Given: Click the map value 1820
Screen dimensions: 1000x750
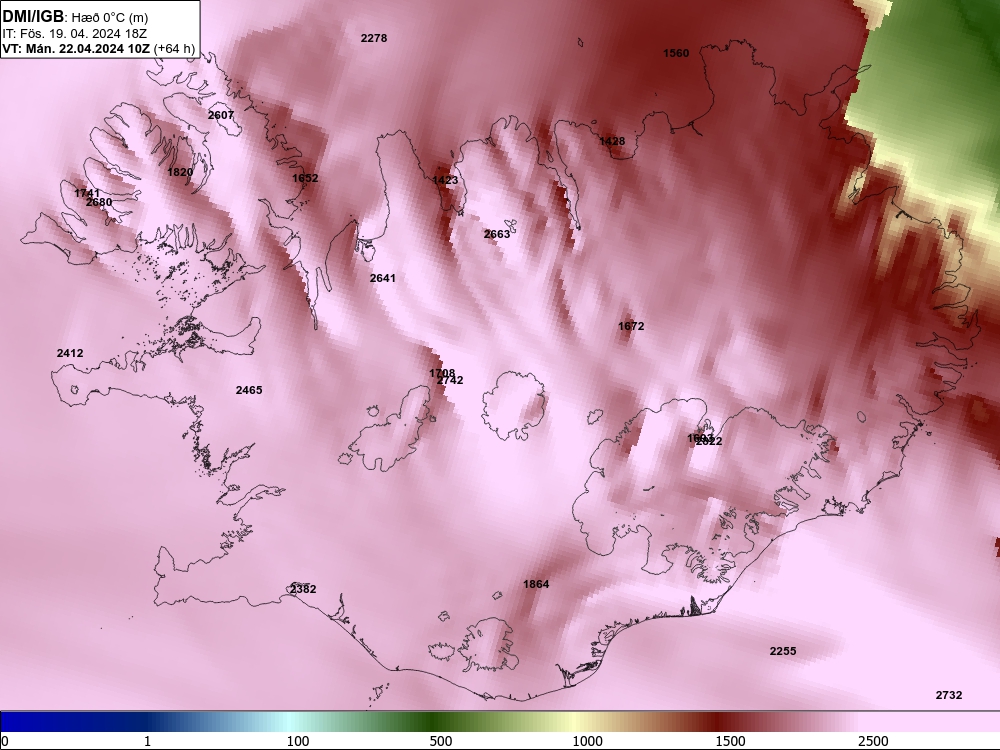Looking at the screenshot, I should point(180,172).
